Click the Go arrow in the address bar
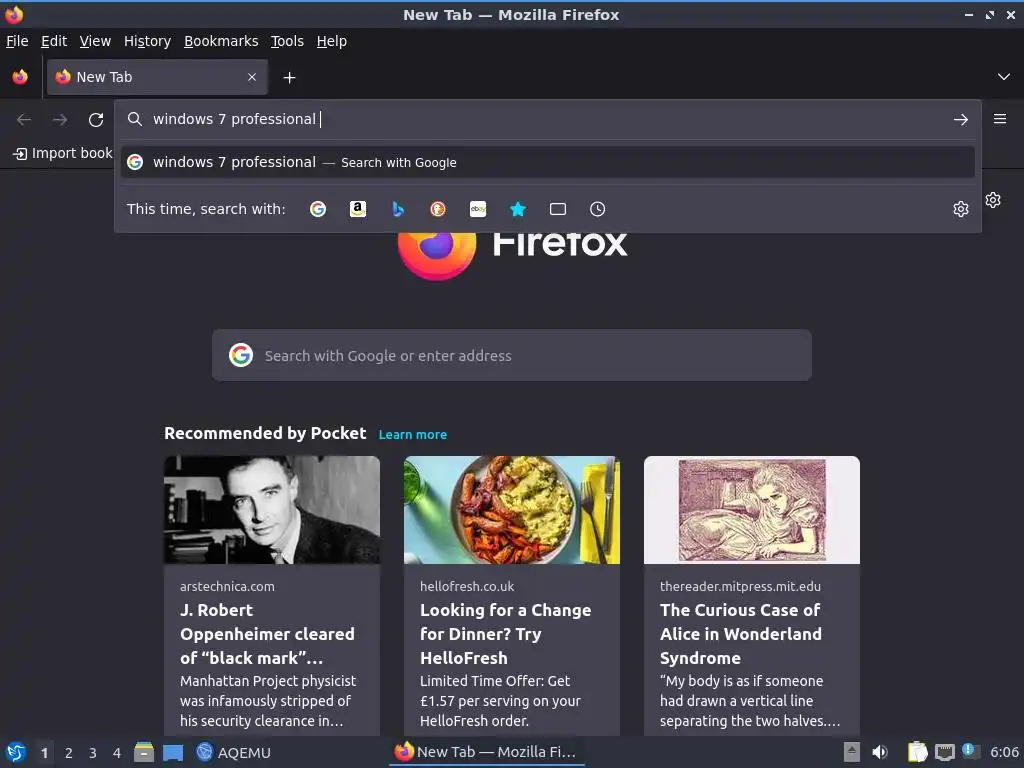 (961, 120)
